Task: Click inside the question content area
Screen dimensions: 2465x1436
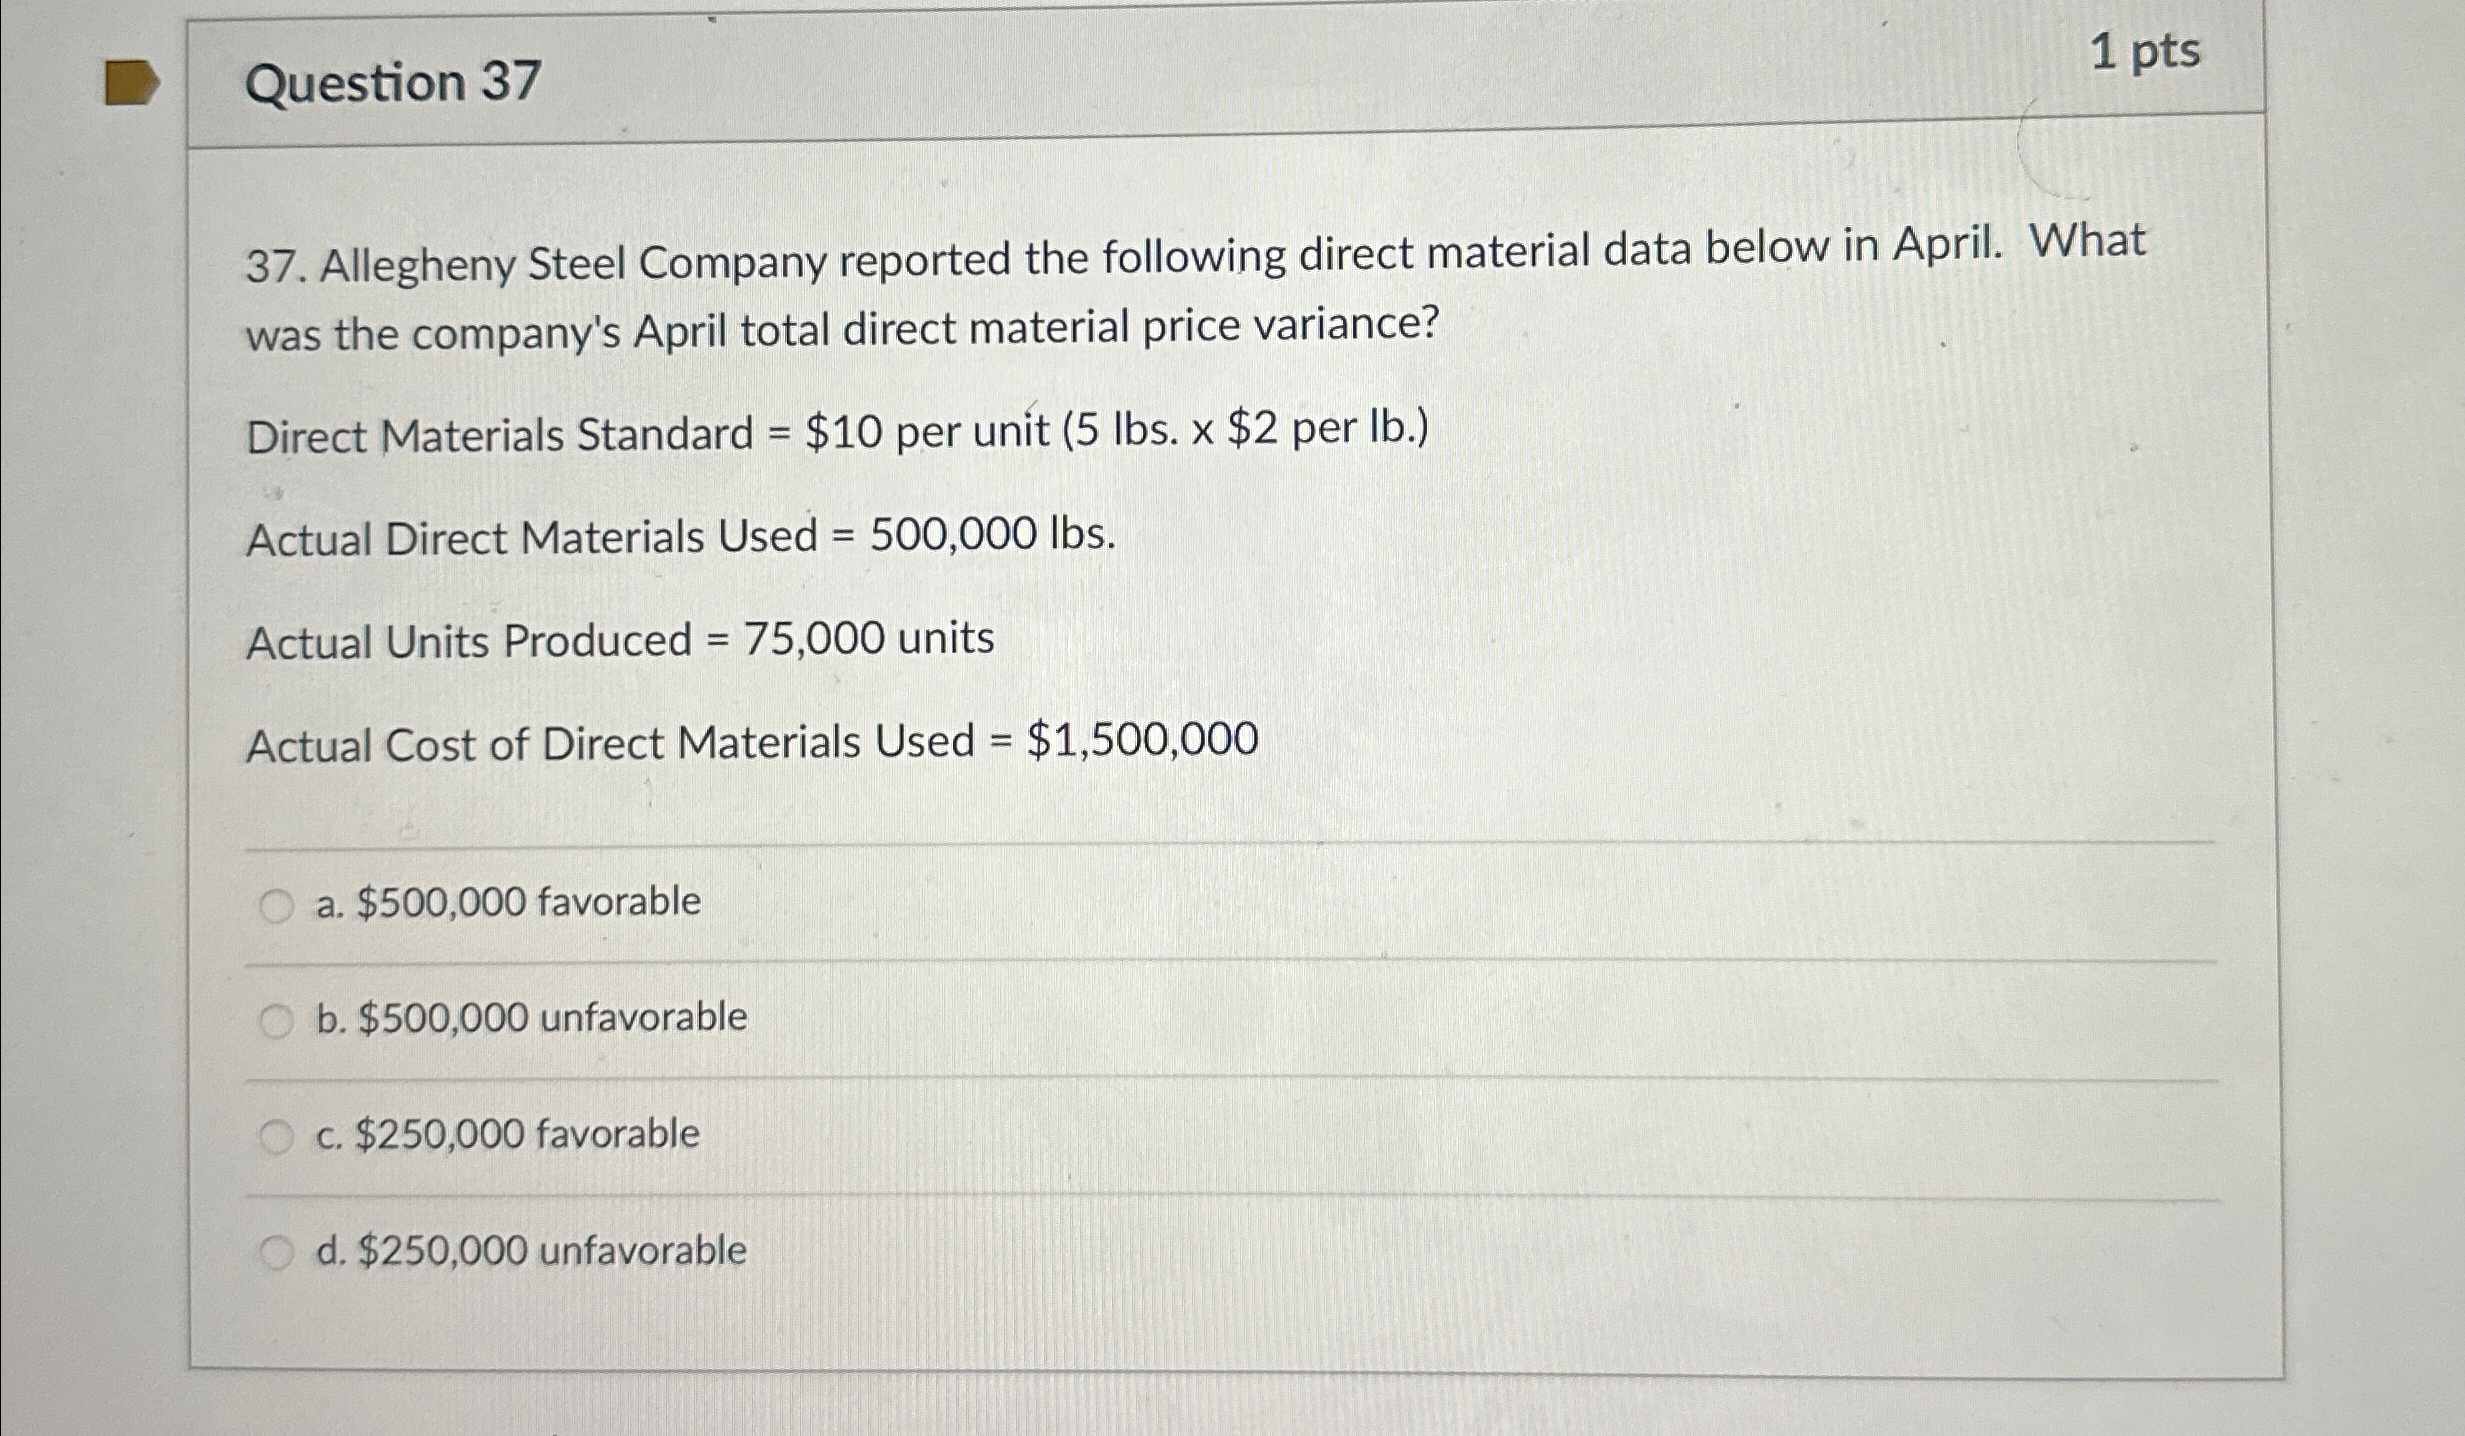Action: (1200, 600)
